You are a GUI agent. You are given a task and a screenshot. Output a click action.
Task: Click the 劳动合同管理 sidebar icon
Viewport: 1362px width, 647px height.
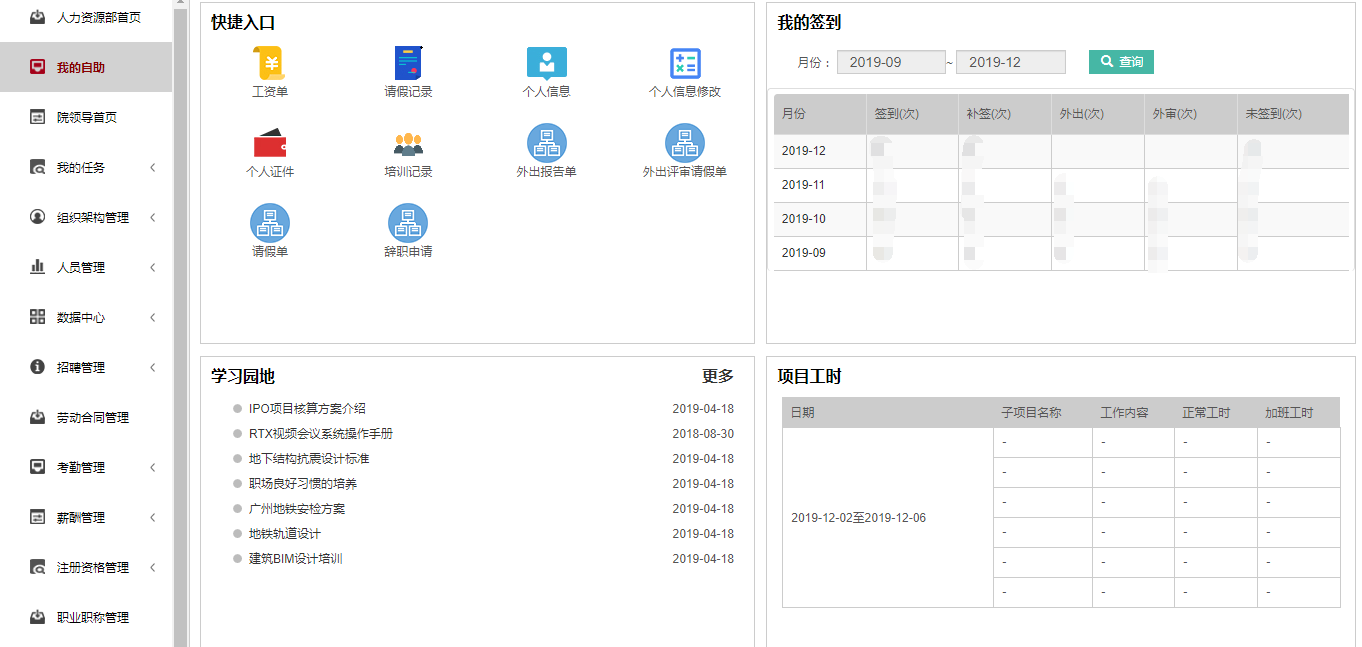[38, 417]
